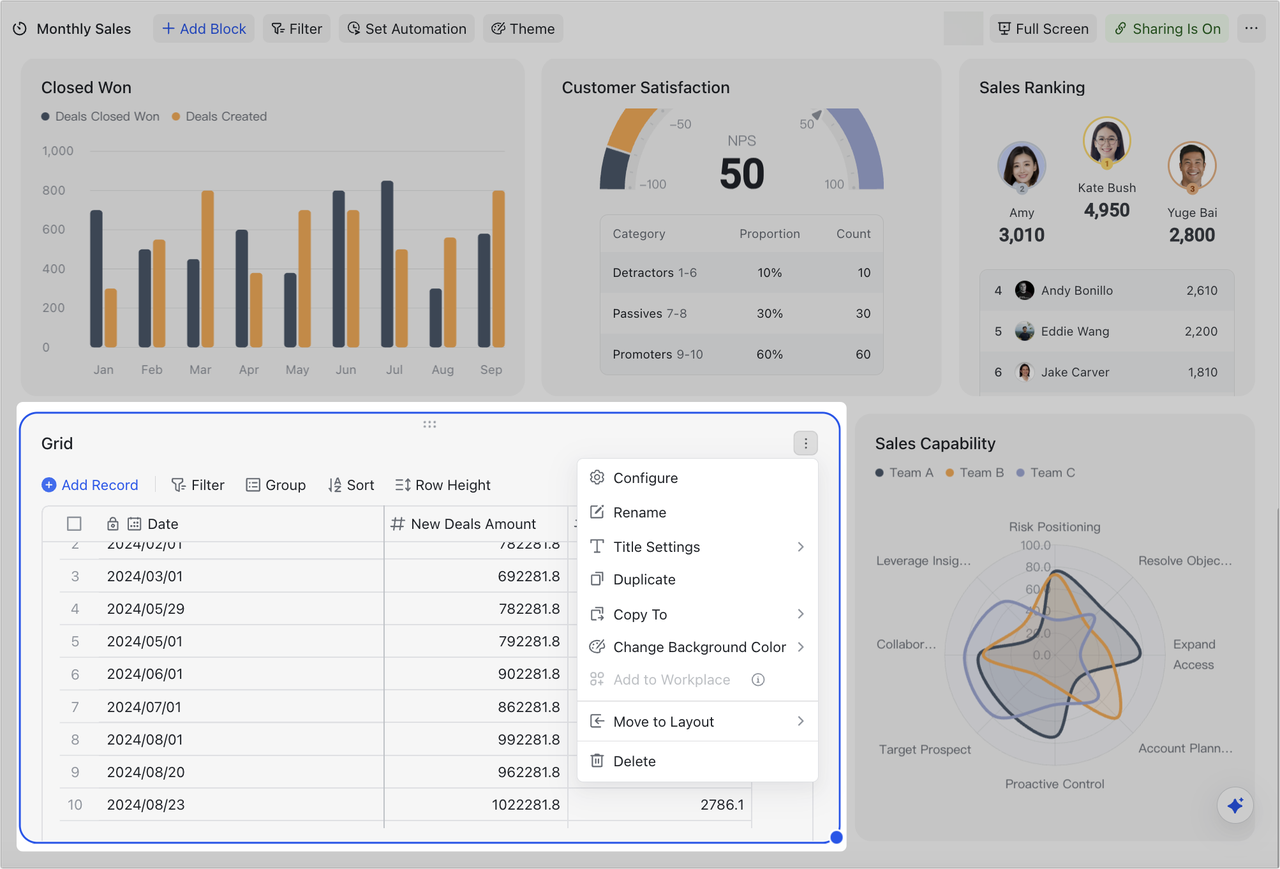Open the Sort options in grid toolbar

click(351, 485)
